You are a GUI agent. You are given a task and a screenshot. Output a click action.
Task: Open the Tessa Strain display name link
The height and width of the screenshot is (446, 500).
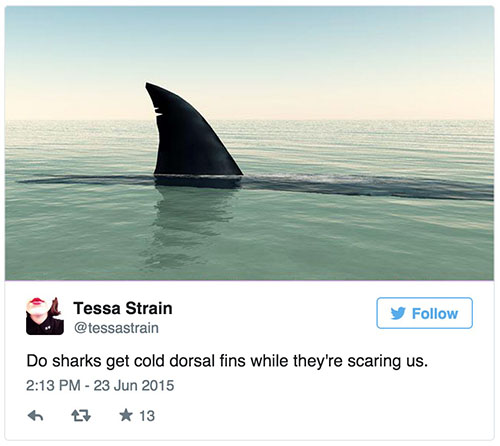[123, 308]
